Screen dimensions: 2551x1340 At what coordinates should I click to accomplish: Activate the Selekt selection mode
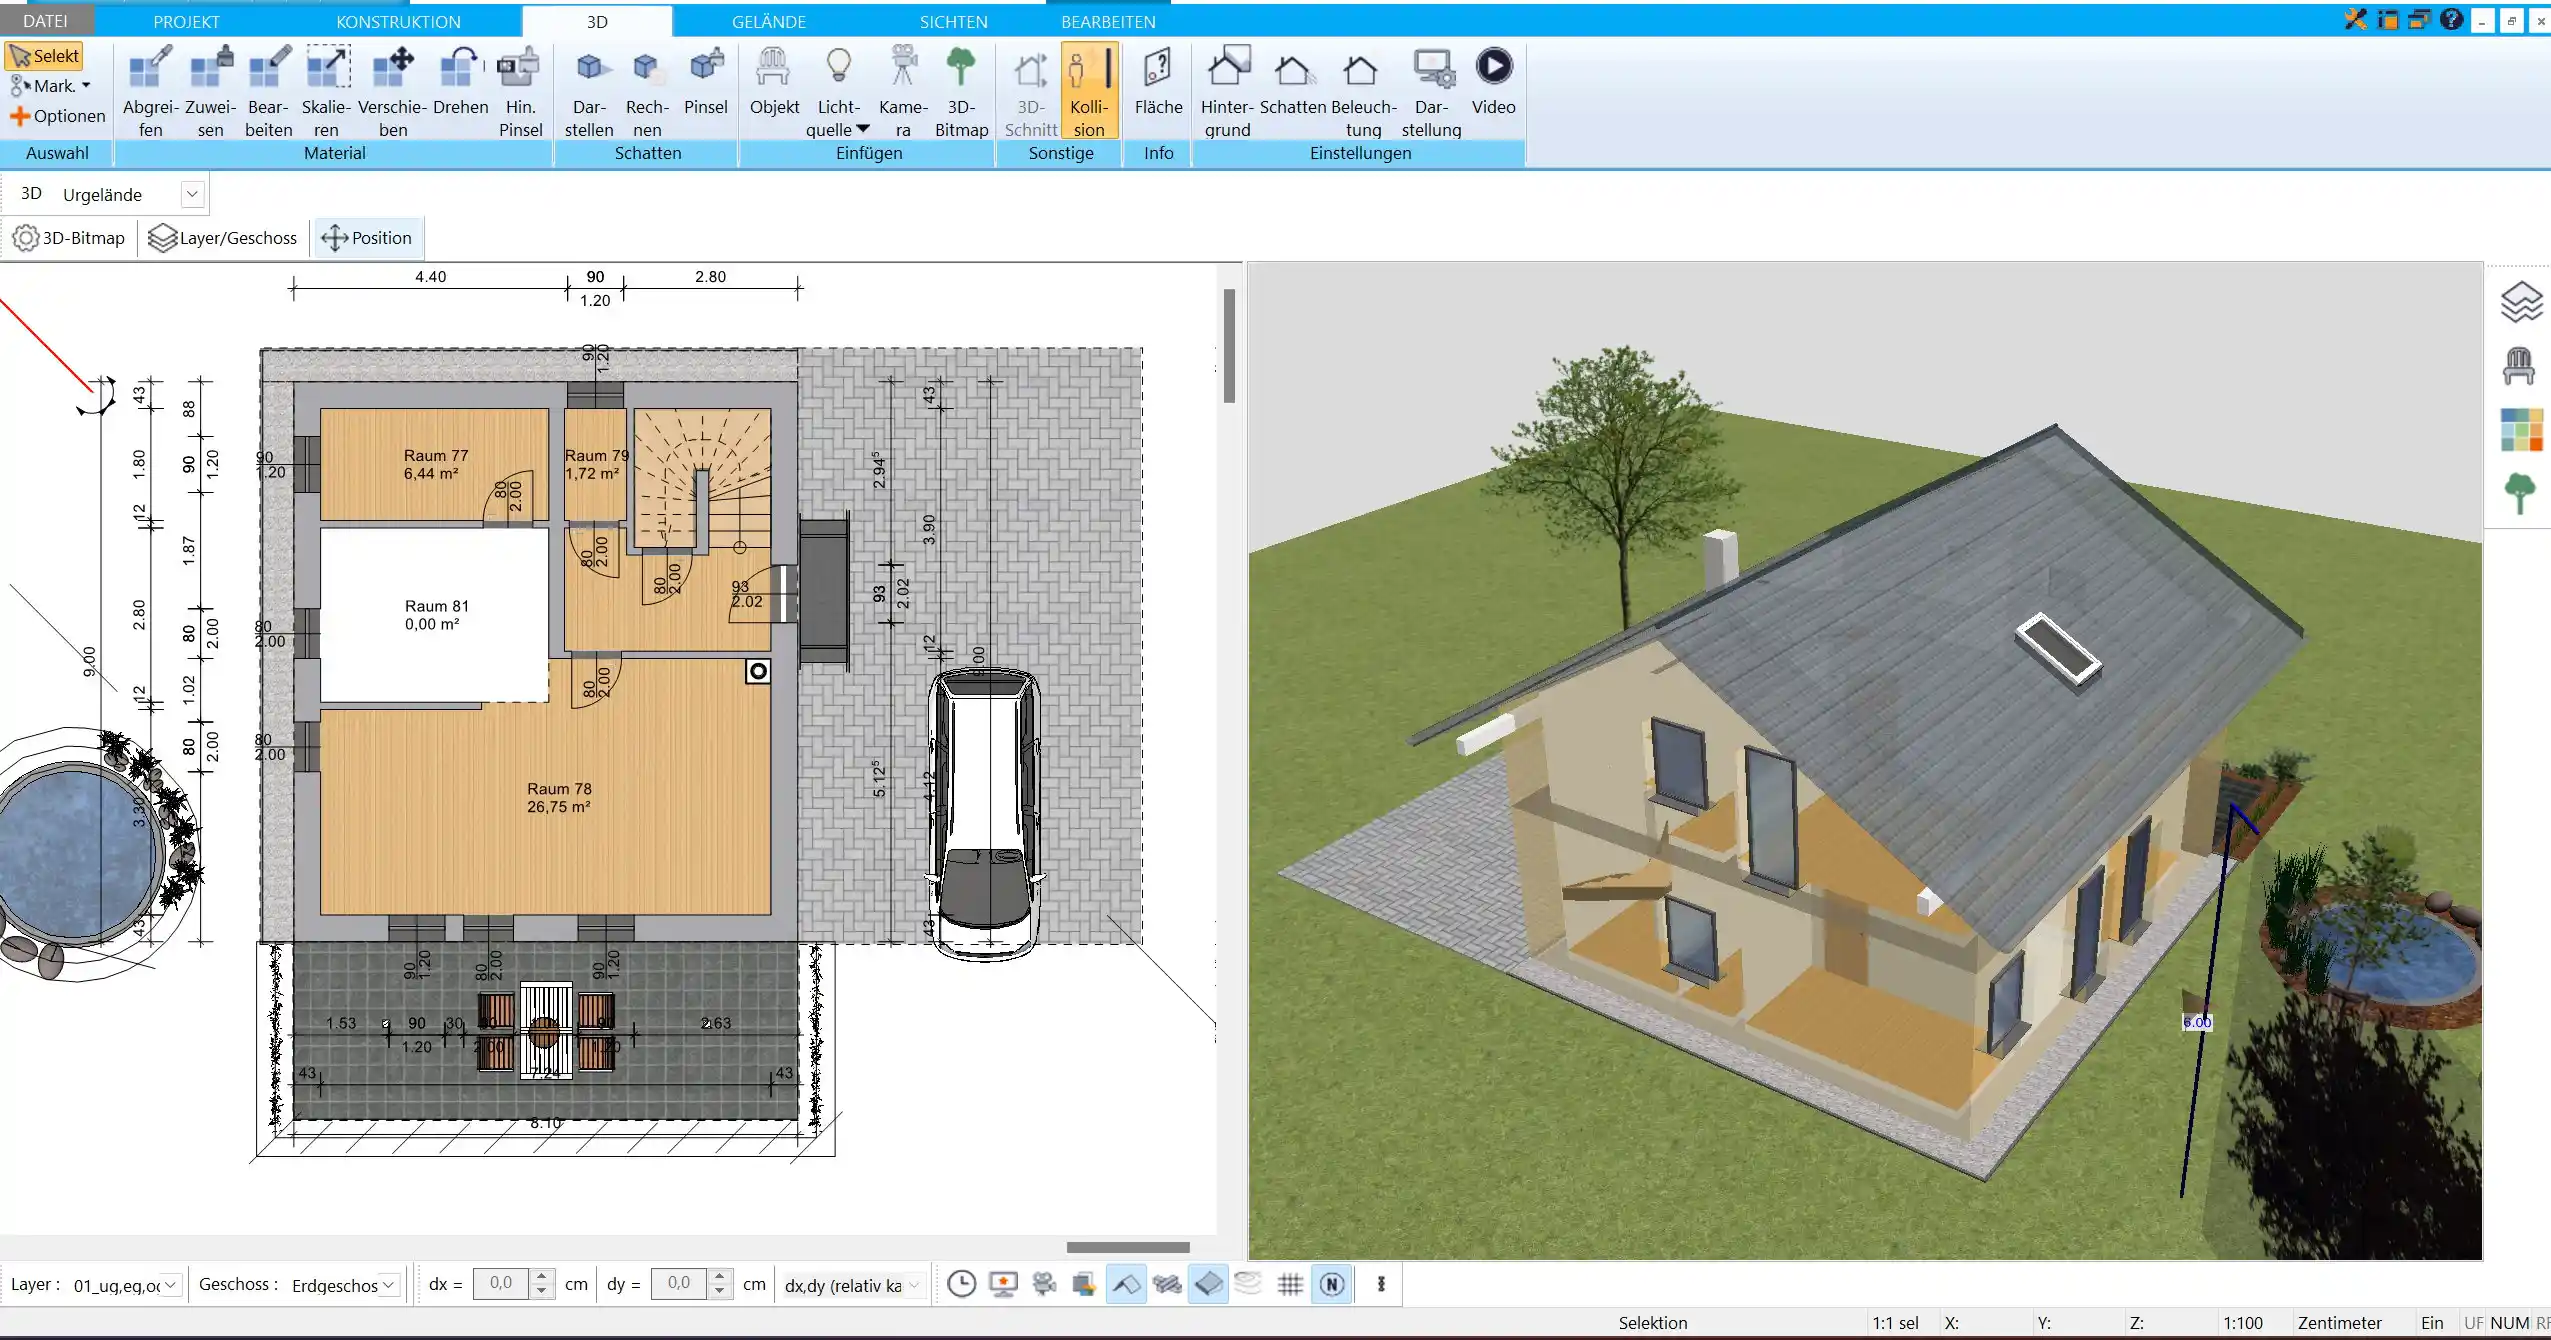tap(44, 56)
